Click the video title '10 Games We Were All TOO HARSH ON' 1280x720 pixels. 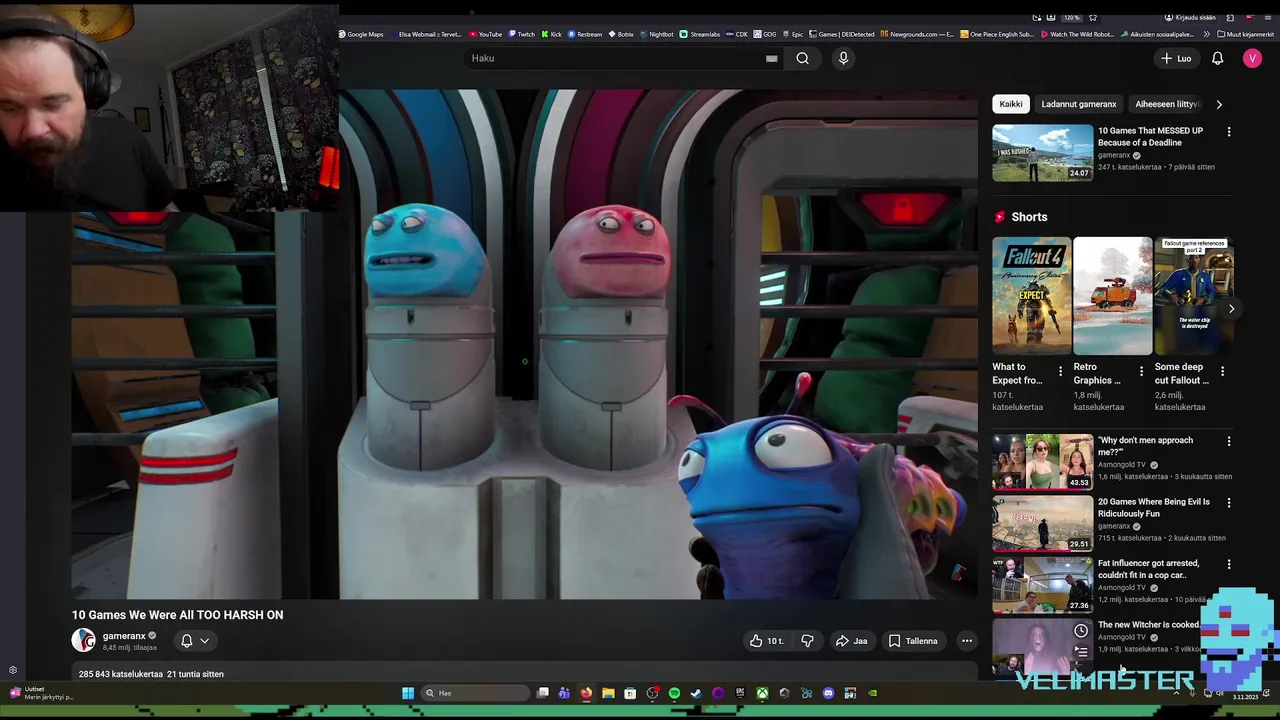pos(177,615)
